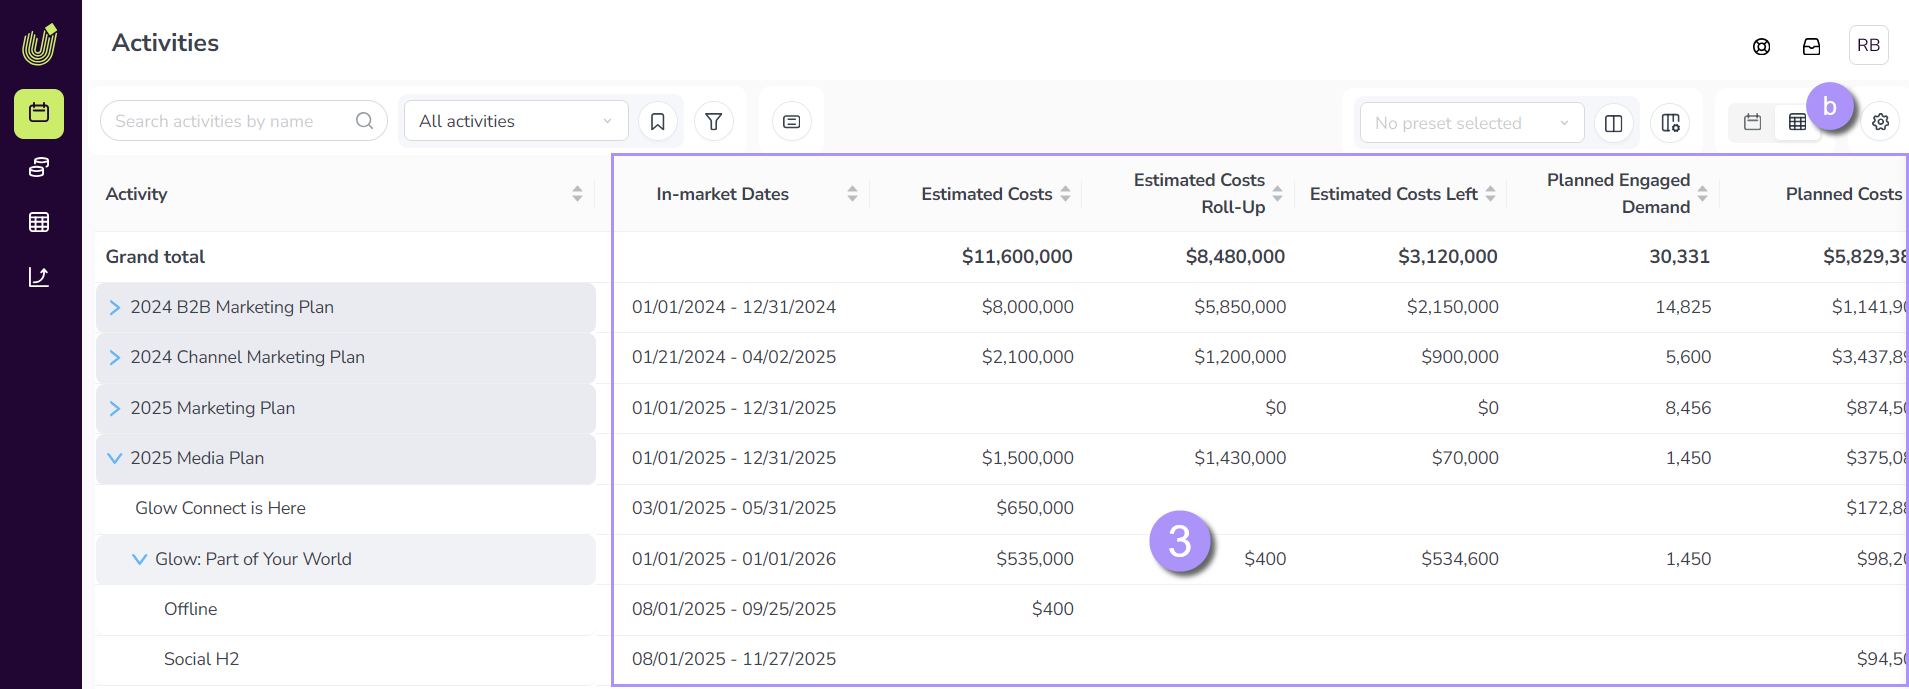Image resolution: width=1909 pixels, height=689 pixels.
Task: Toggle the split columns panel button
Action: [1613, 123]
